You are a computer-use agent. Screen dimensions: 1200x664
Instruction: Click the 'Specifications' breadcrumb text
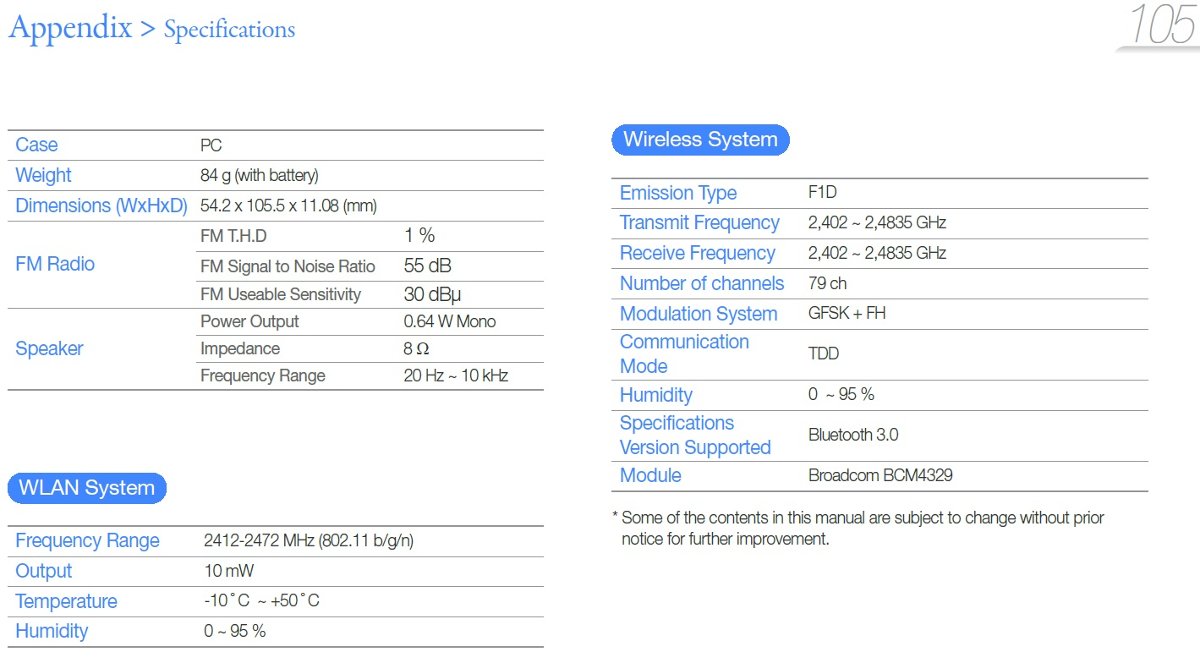(229, 30)
